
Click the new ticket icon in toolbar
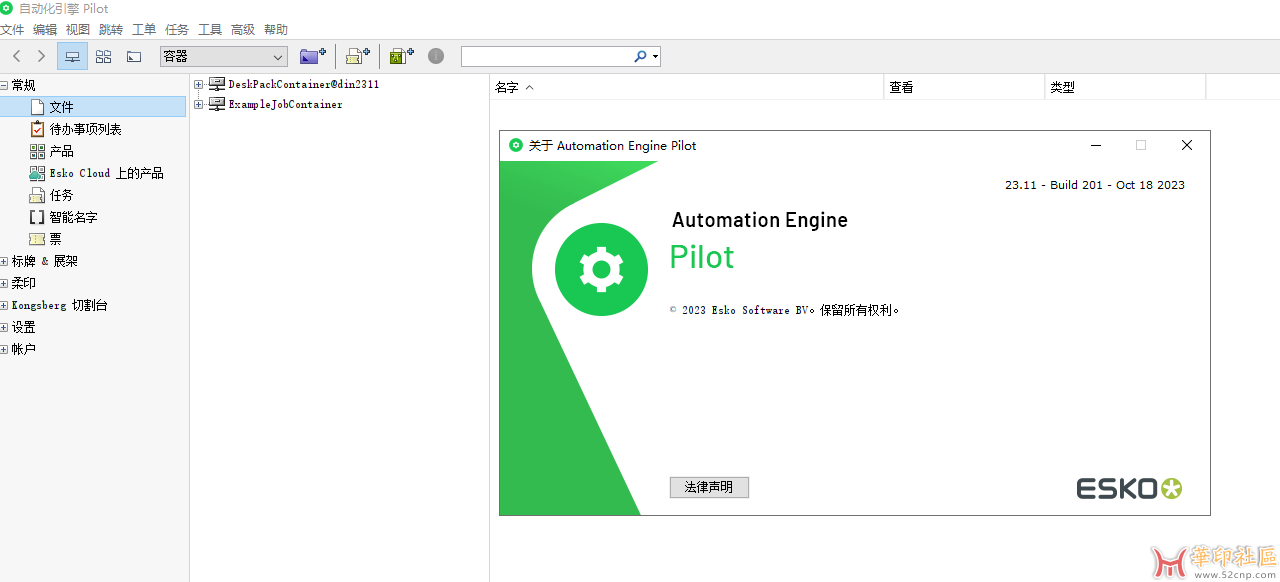coord(357,56)
